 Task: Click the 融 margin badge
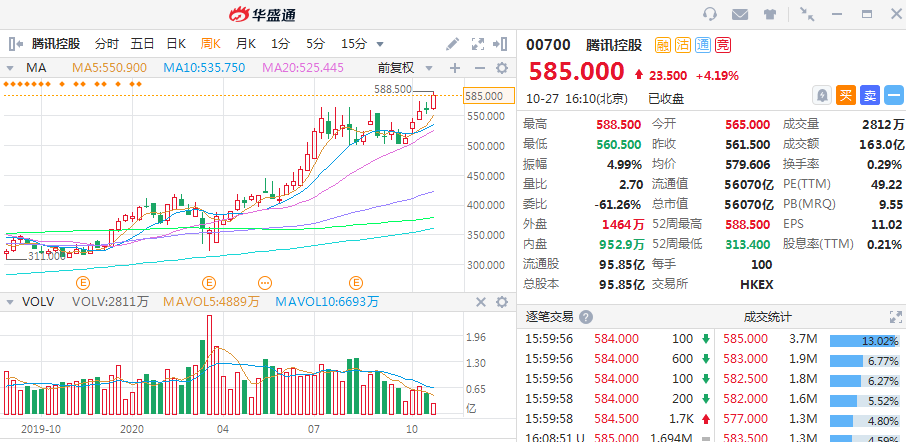coord(662,44)
